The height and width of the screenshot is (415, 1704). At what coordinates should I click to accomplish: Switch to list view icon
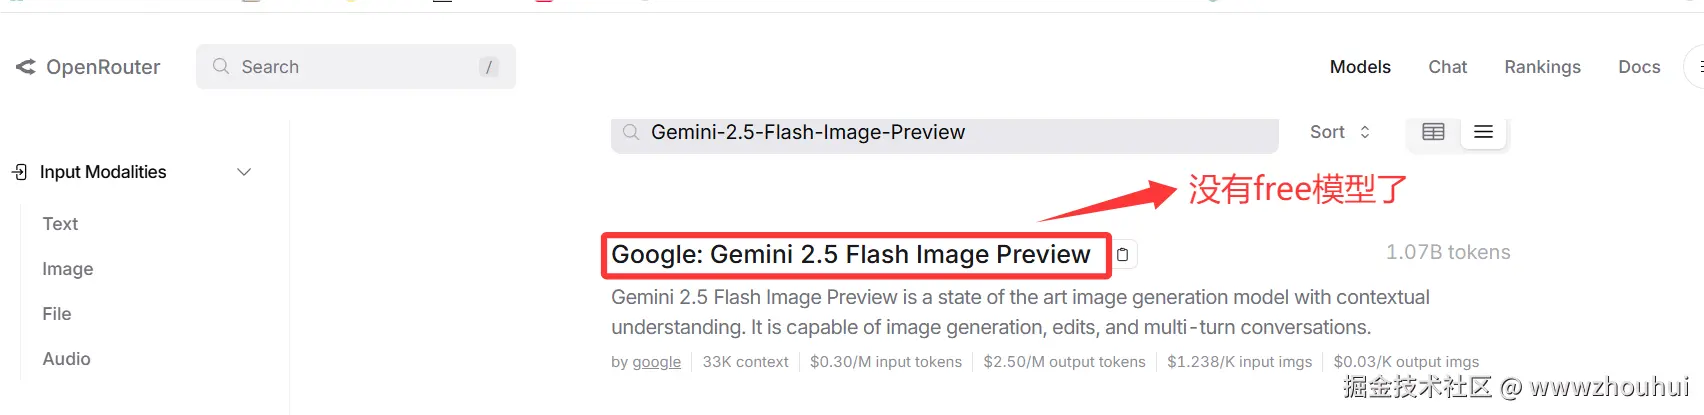click(1483, 132)
